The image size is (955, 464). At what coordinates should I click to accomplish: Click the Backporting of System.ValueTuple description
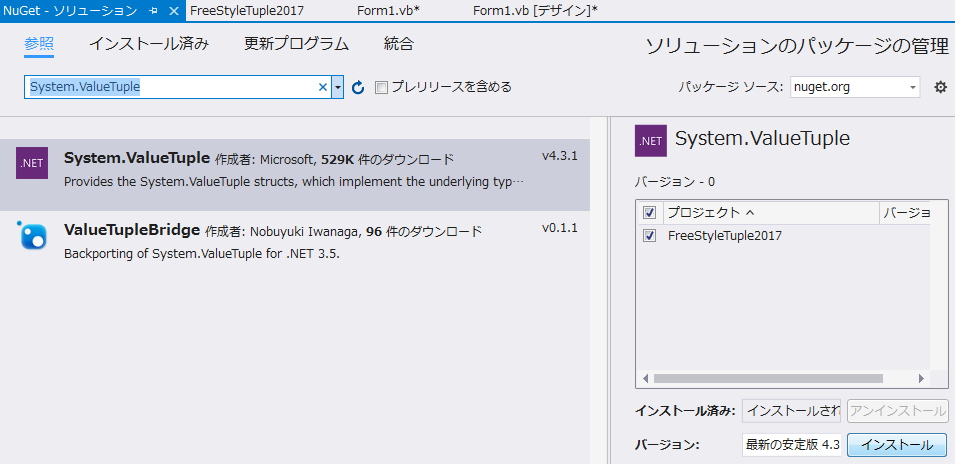pyautogui.click(x=202, y=254)
